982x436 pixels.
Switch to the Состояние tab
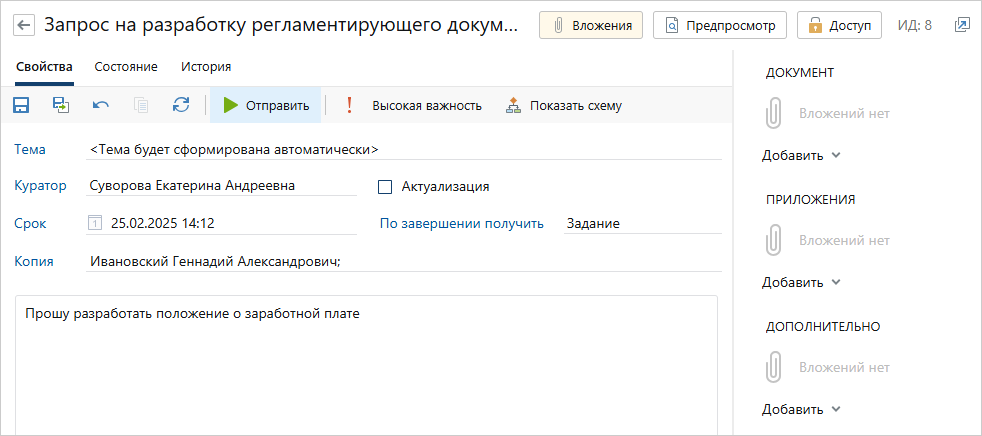(126, 66)
